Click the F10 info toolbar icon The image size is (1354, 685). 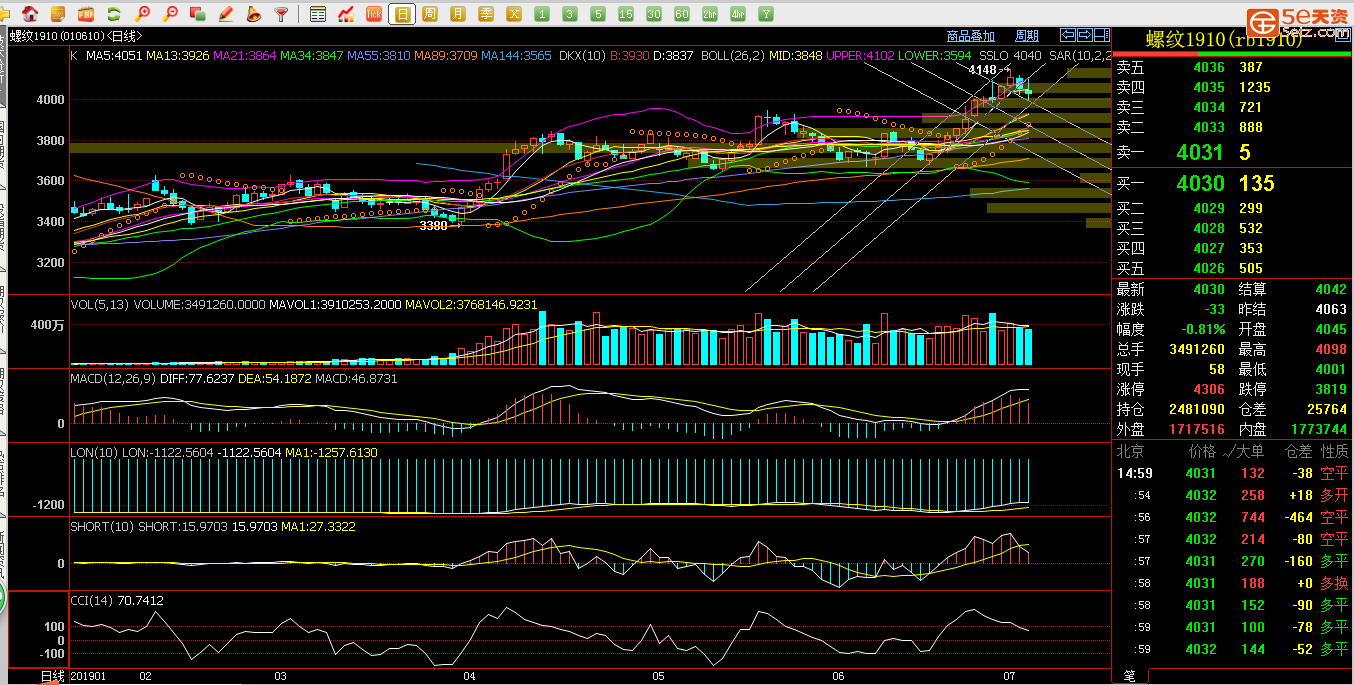tap(86, 14)
